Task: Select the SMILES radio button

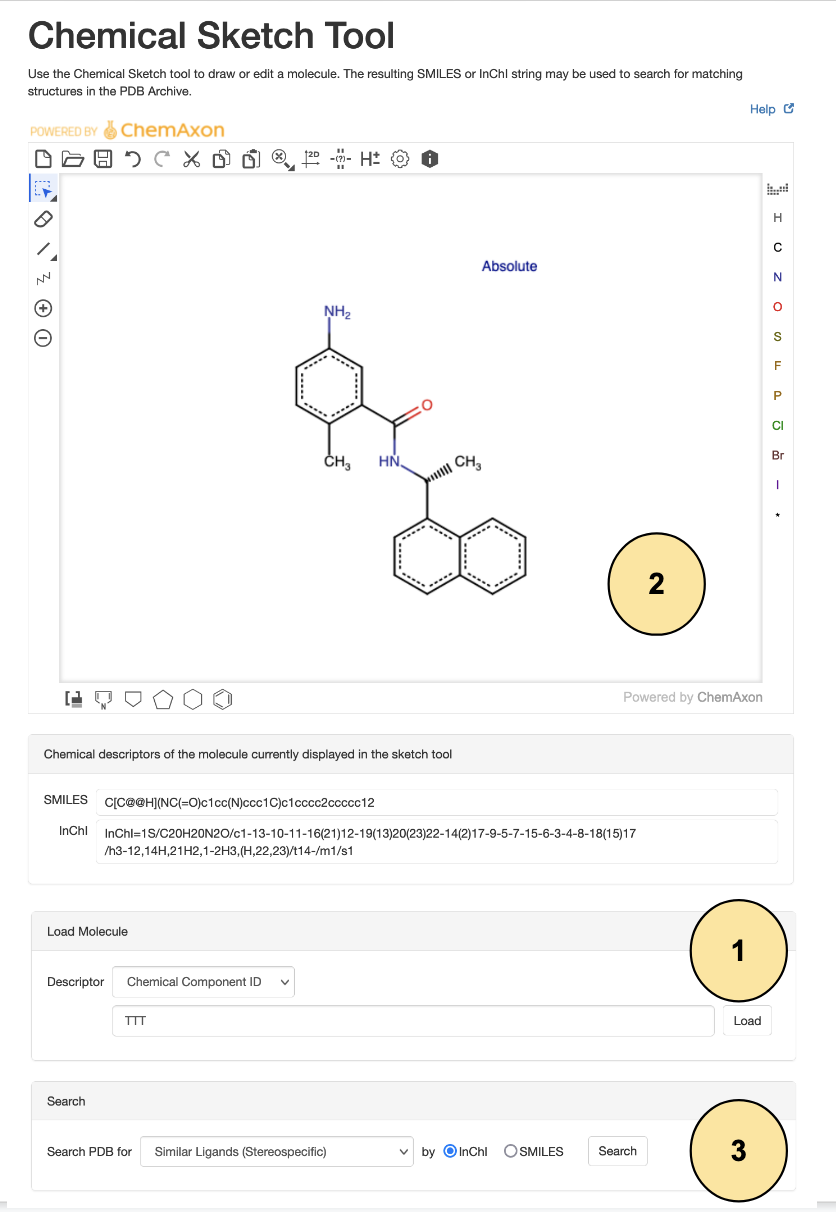Action: [511, 1151]
